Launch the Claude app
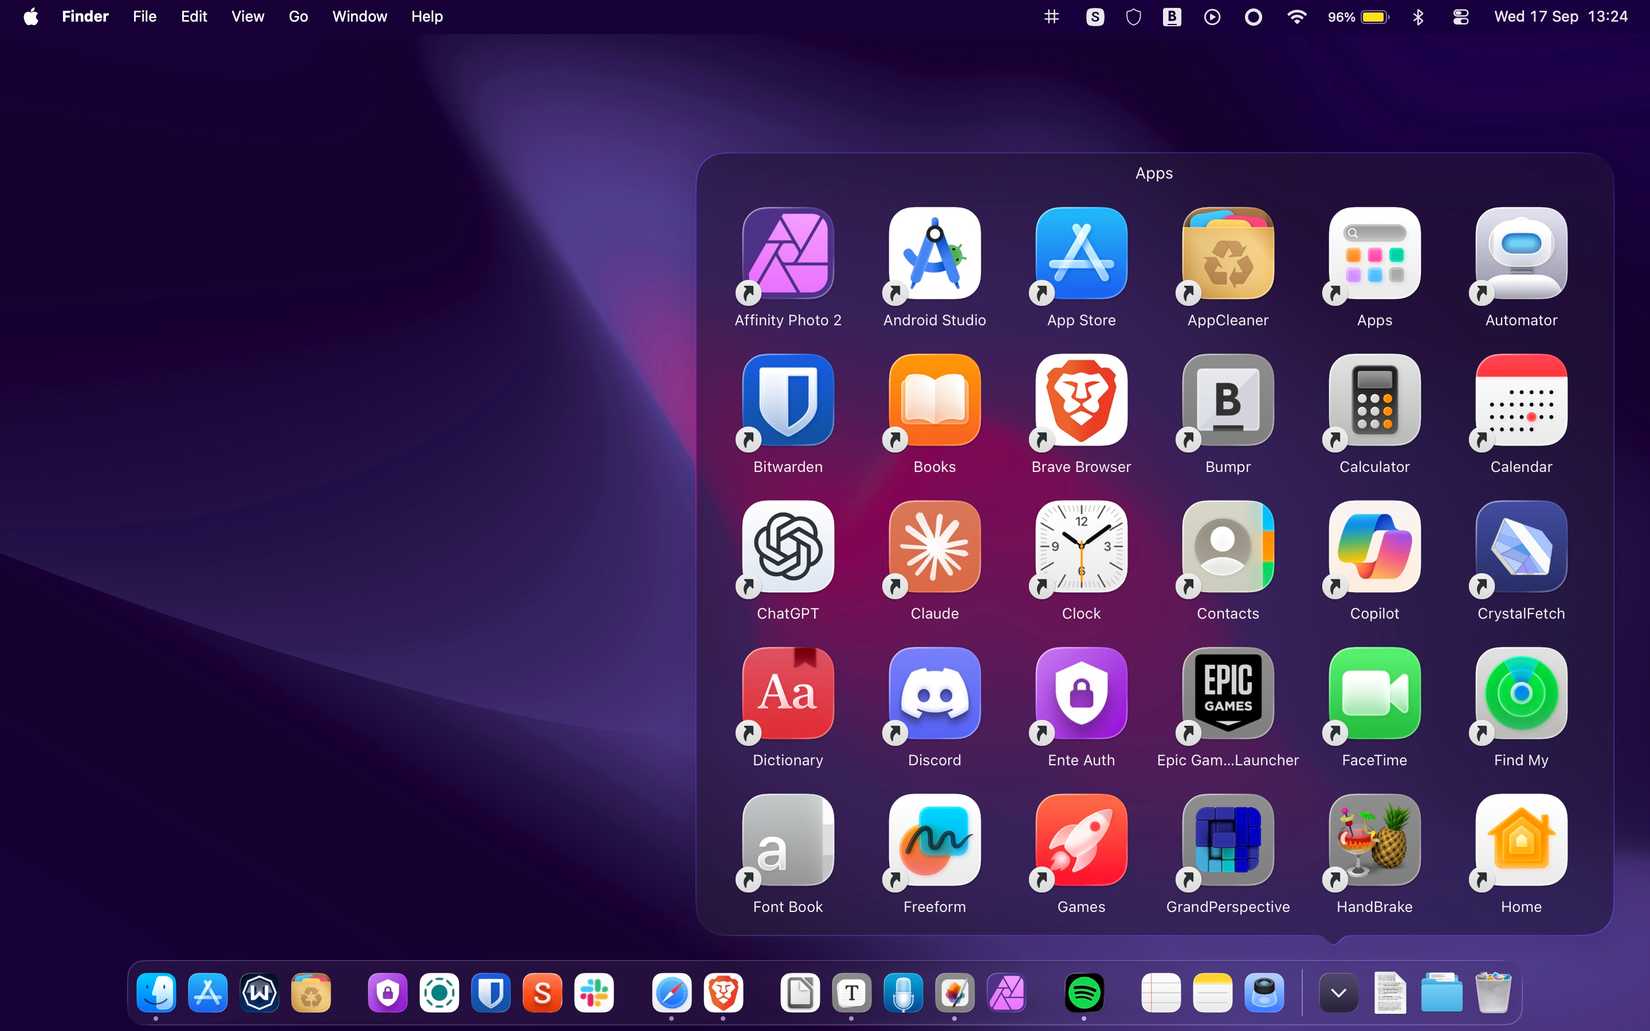Viewport: 1650px width, 1031px height. pyautogui.click(x=935, y=547)
